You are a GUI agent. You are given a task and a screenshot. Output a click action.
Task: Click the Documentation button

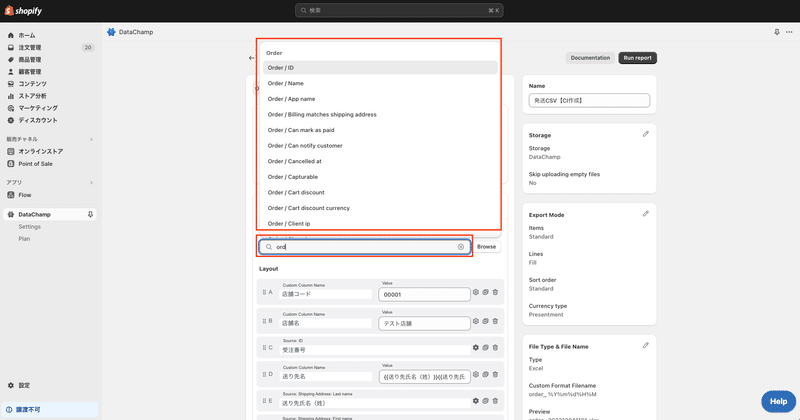590,58
